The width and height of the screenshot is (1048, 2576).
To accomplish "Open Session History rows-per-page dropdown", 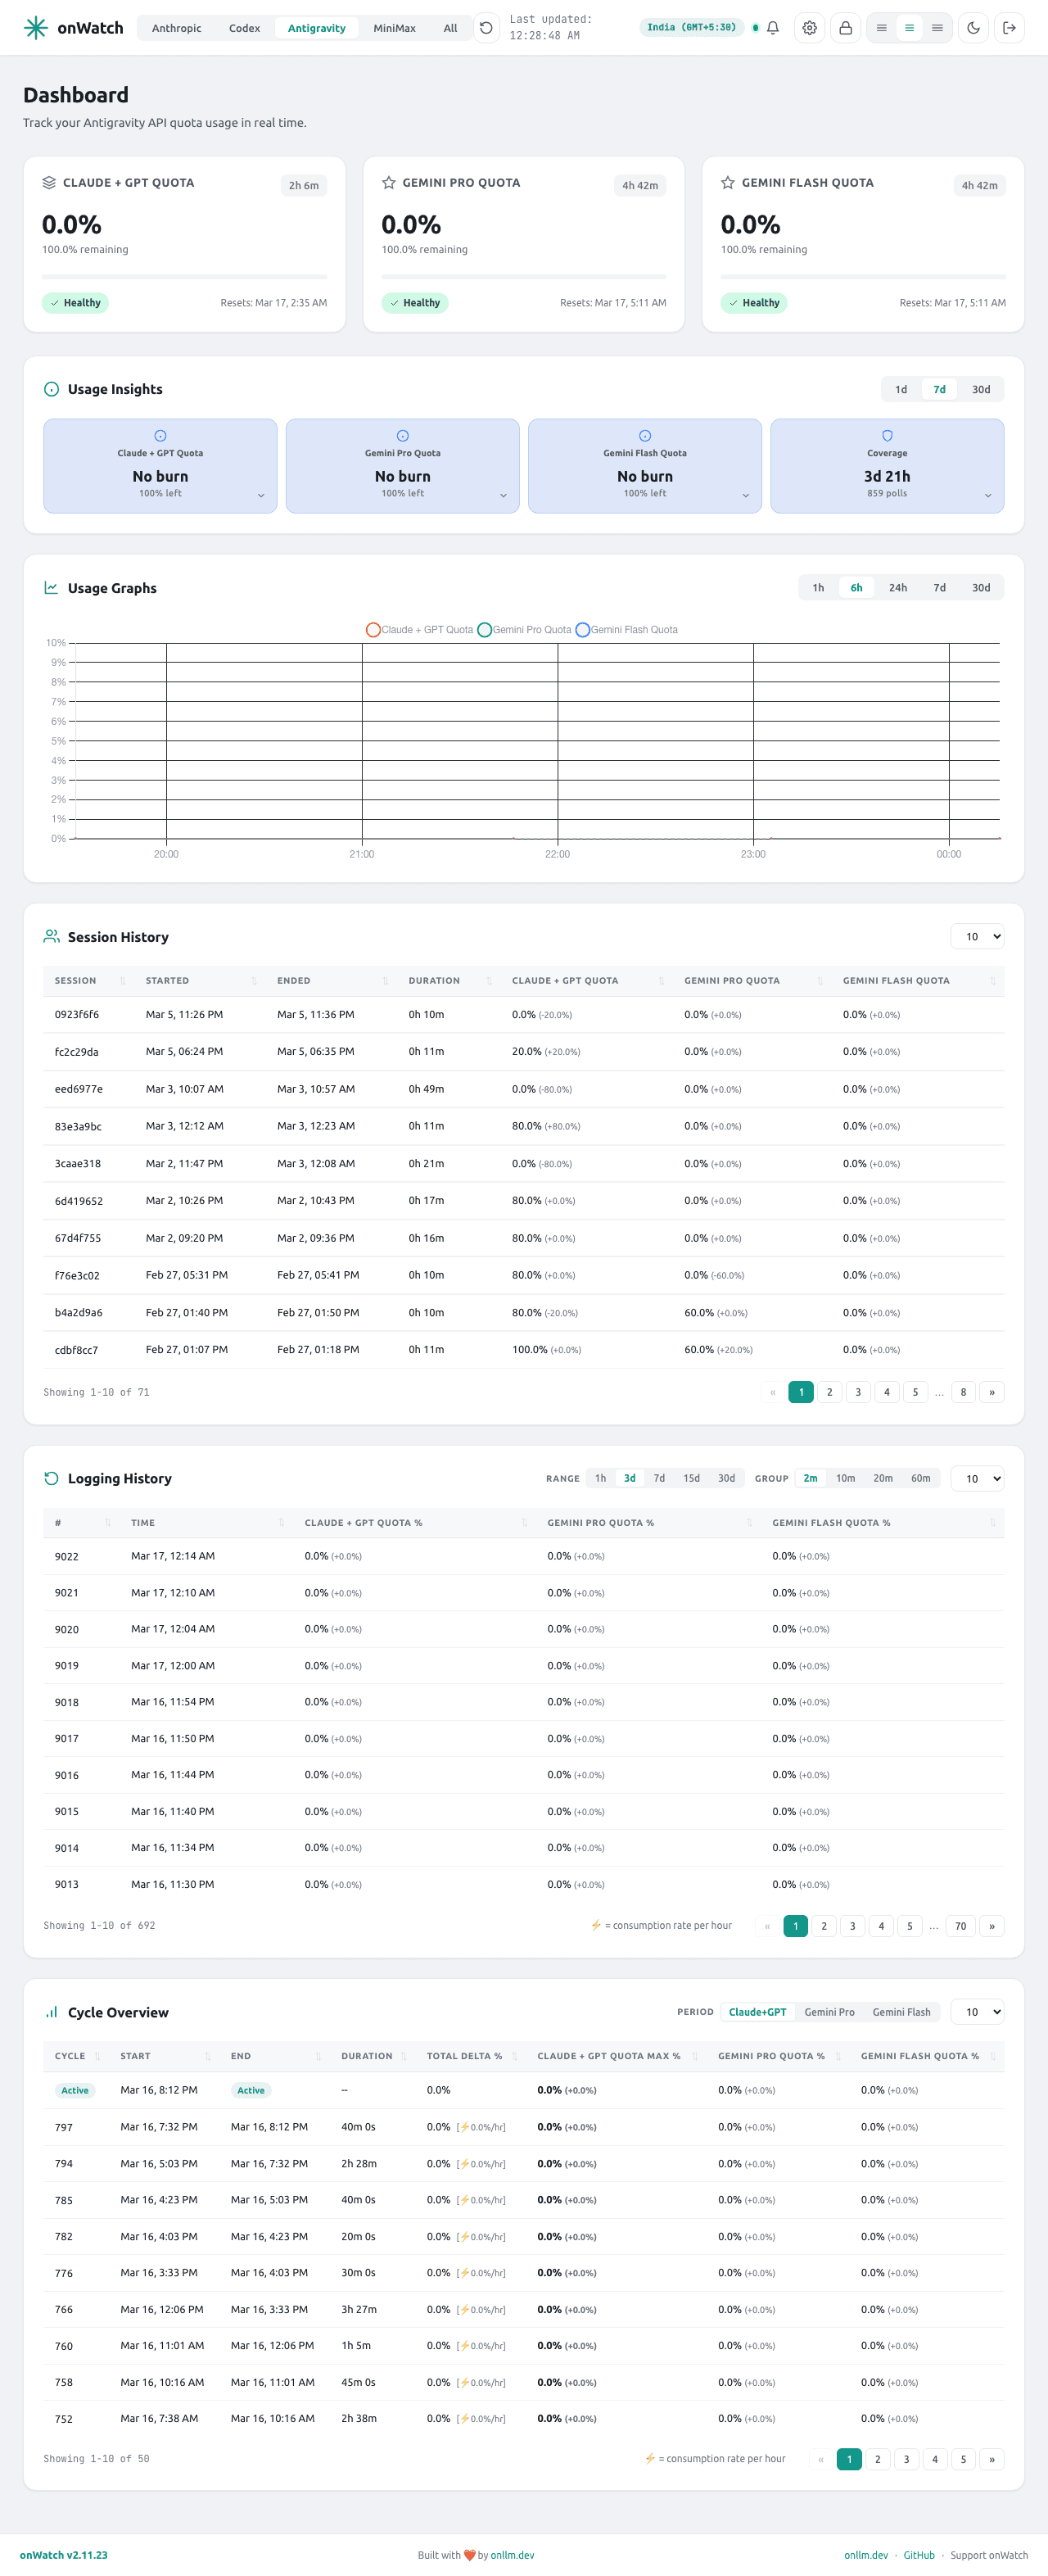I will tap(977, 937).
